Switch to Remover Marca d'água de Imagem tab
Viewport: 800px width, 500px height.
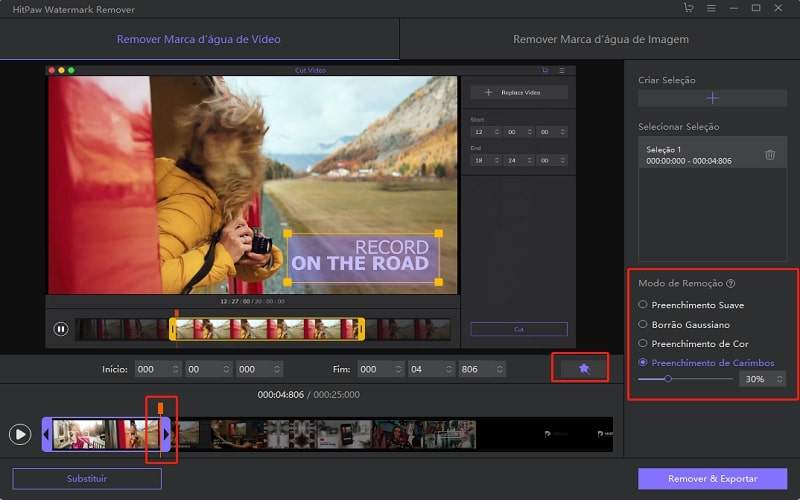tap(600, 40)
